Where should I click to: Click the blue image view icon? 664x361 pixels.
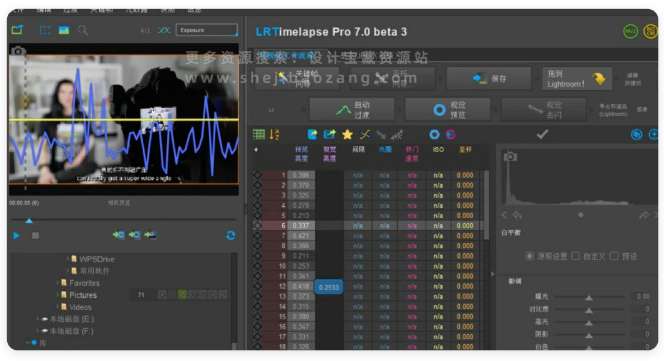[64, 30]
